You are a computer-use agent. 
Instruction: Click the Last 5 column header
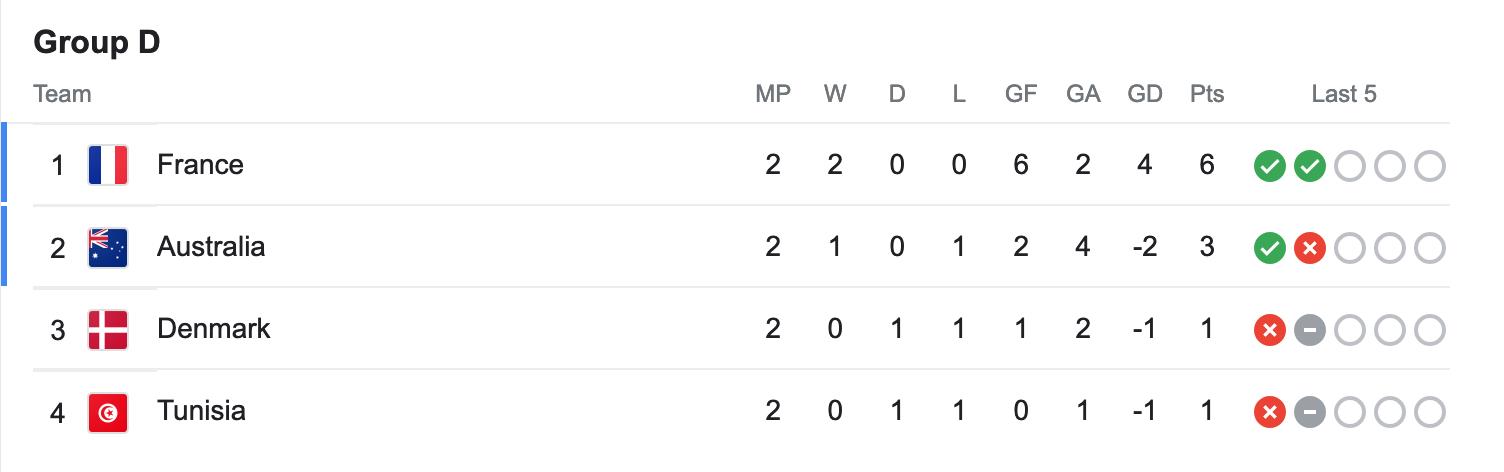pyautogui.click(x=1344, y=94)
